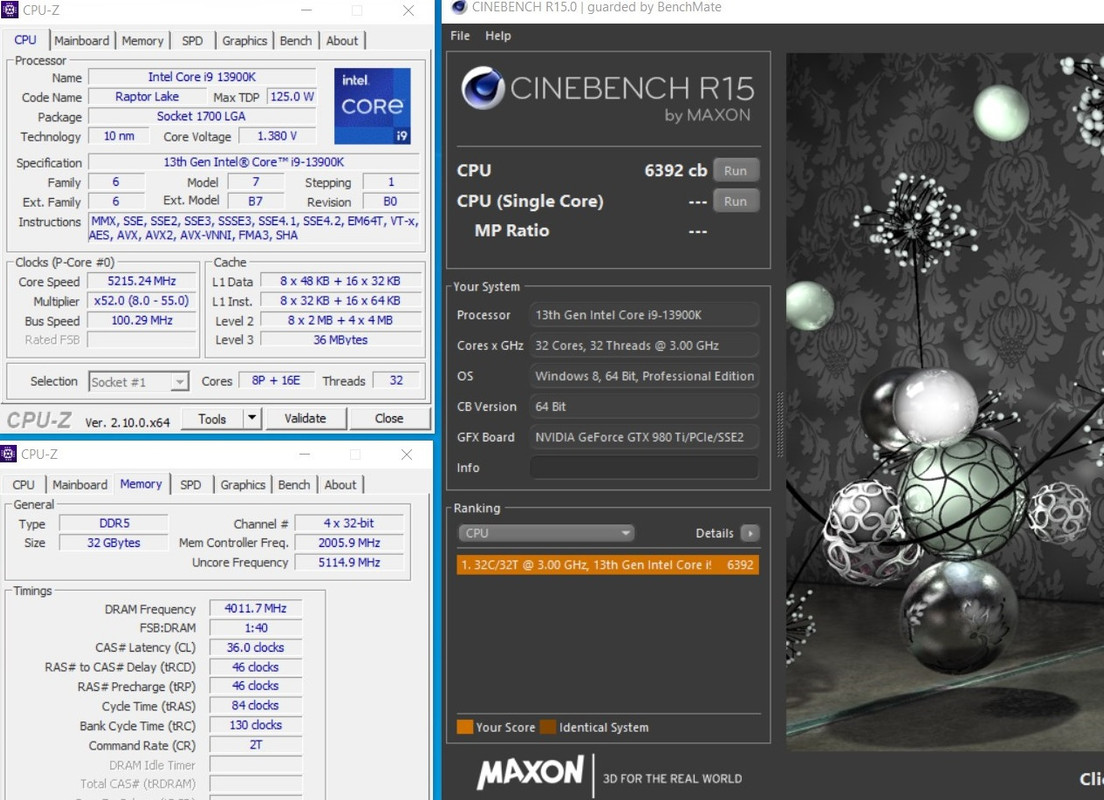Open SPD tab in top CPU-Z window

point(192,41)
